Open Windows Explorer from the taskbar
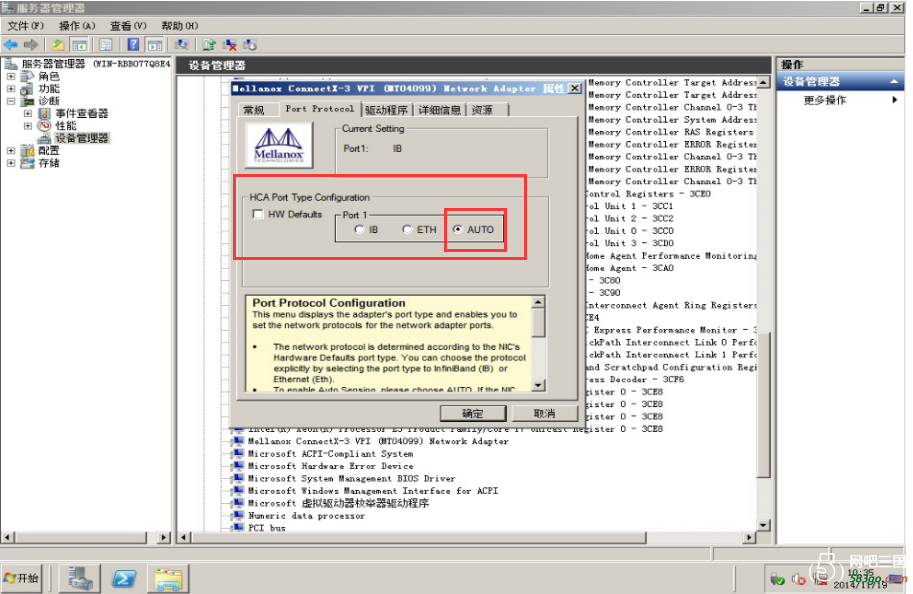This screenshot has width=913, height=594. click(168, 579)
